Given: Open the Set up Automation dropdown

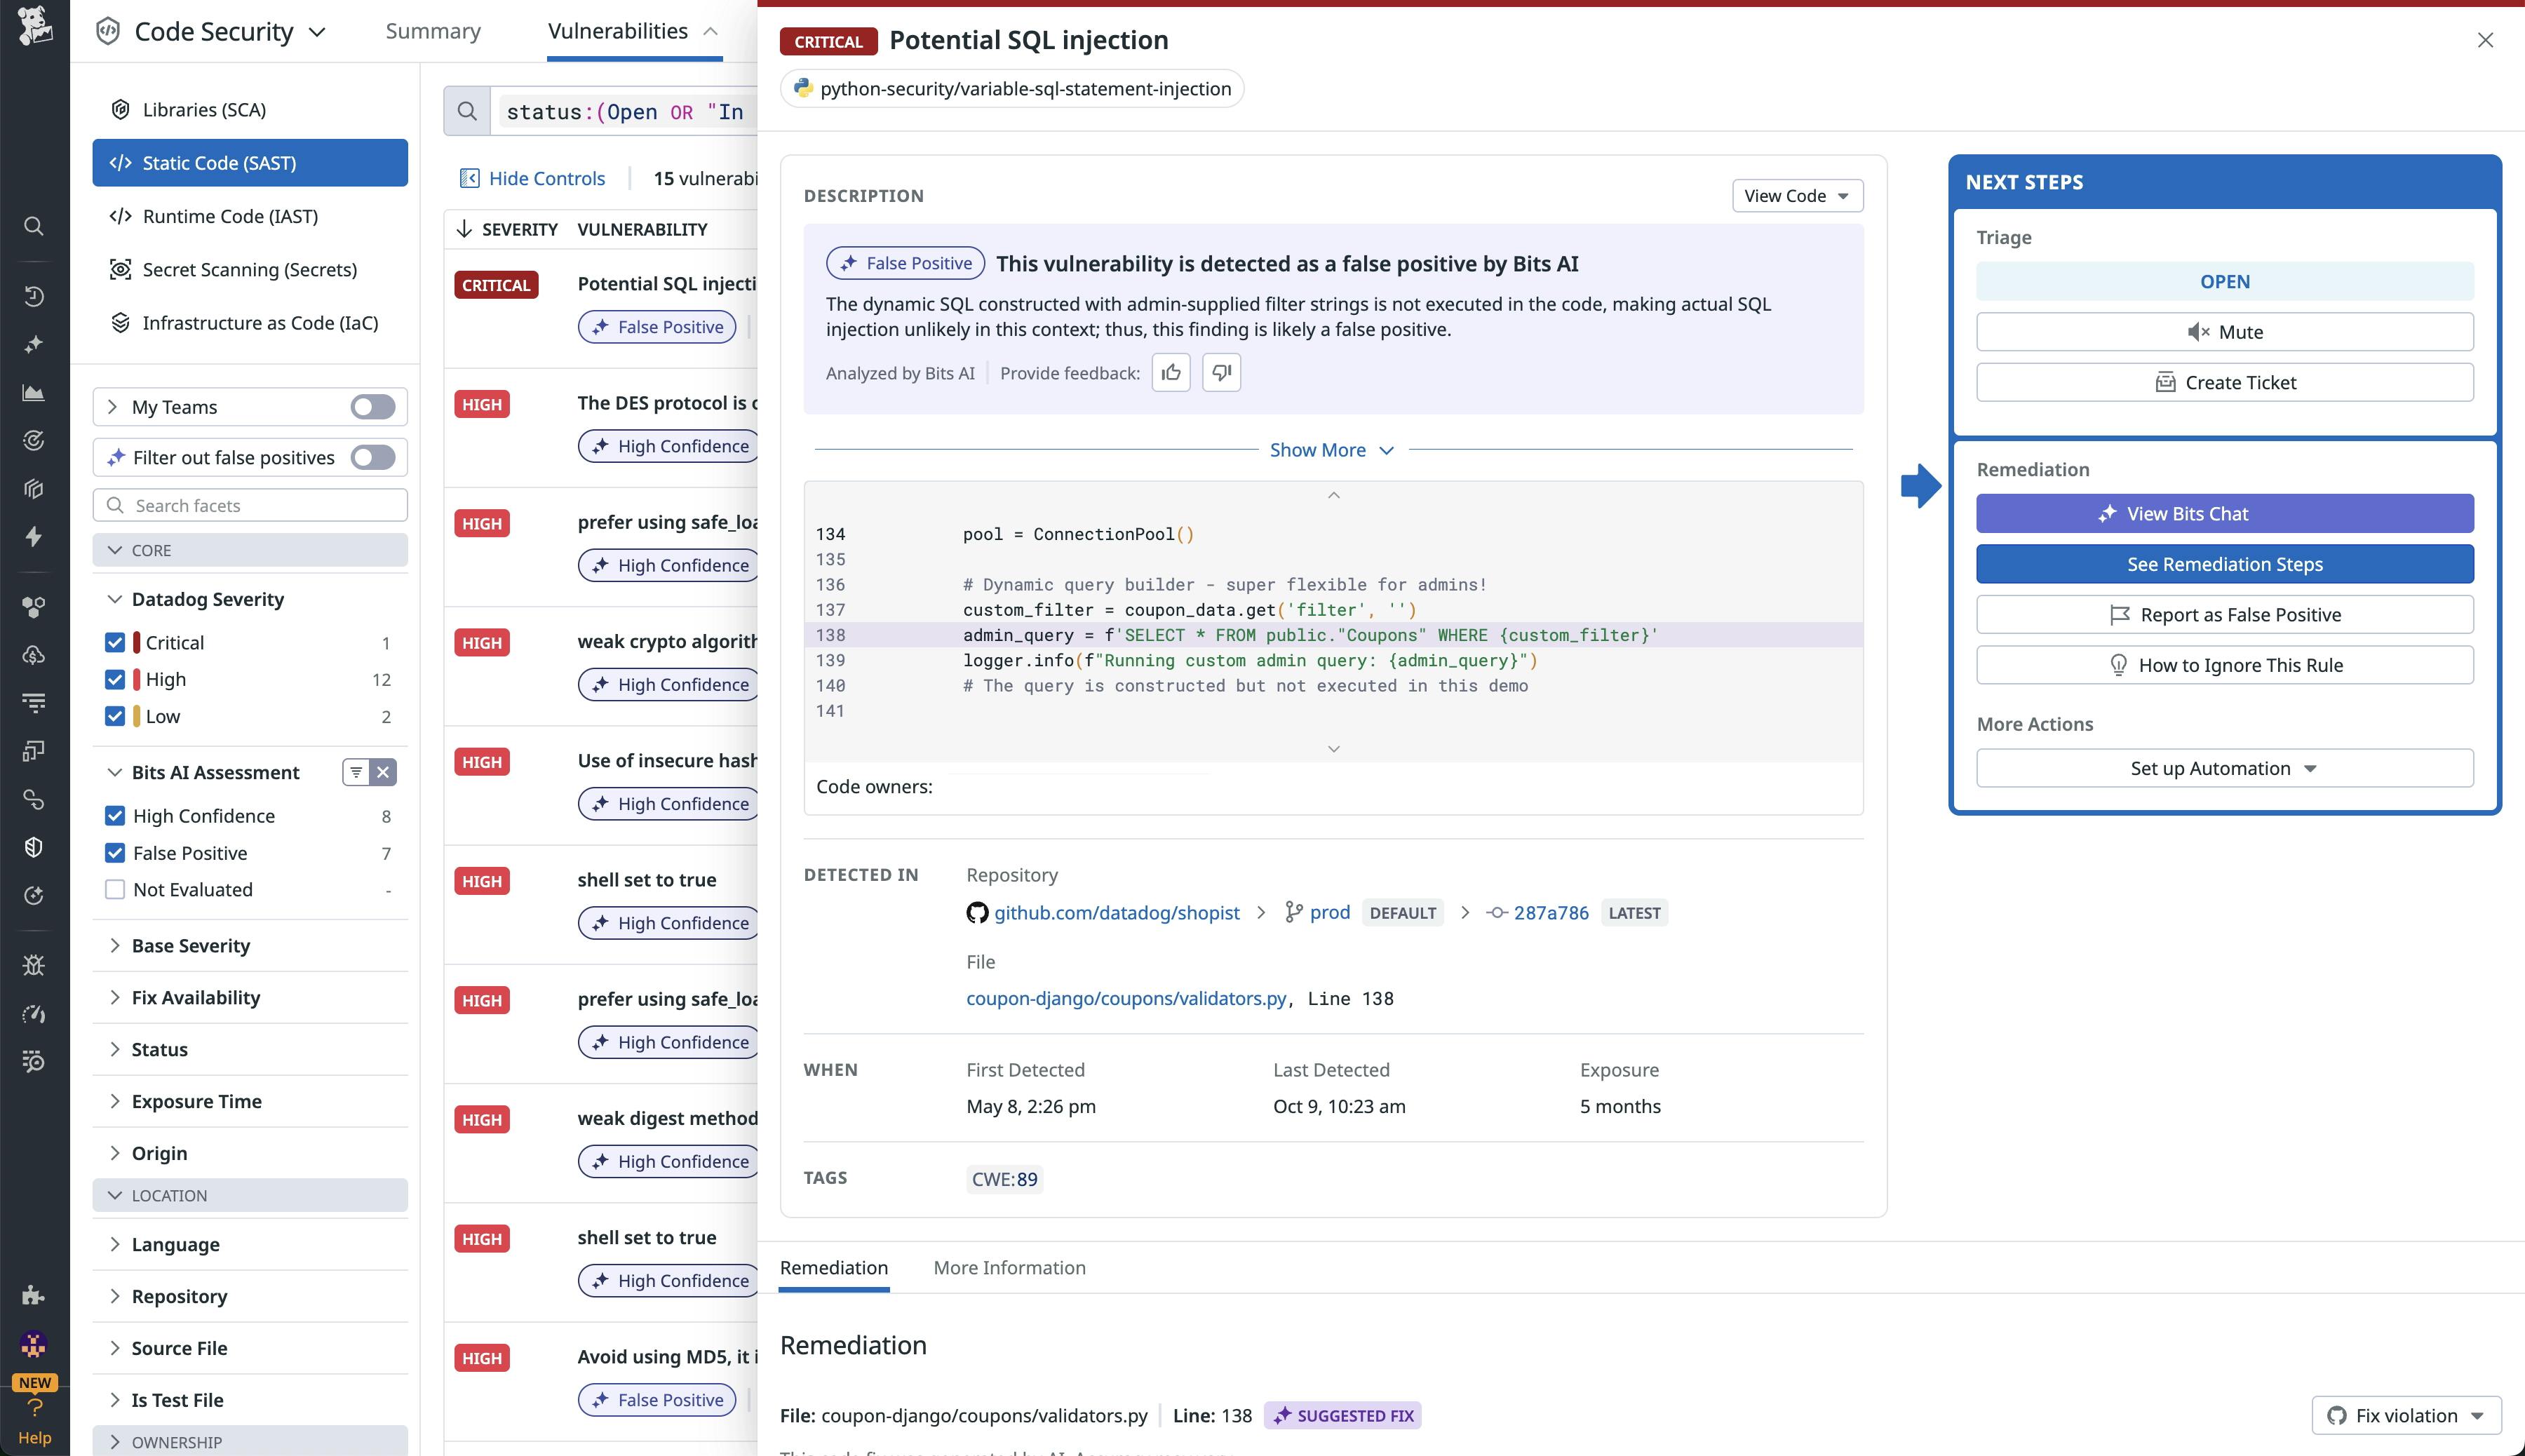Looking at the screenshot, I should [x=2224, y=768].
